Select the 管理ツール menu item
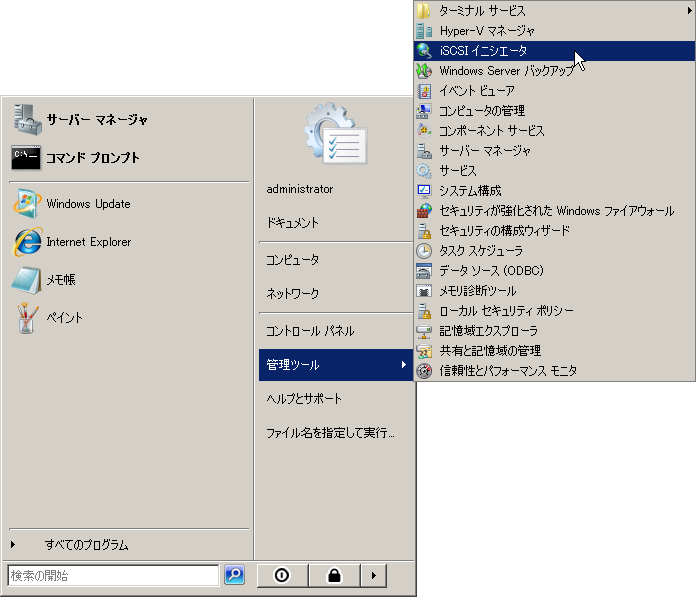Screen dimensions: 696x597 coord(336,365)
